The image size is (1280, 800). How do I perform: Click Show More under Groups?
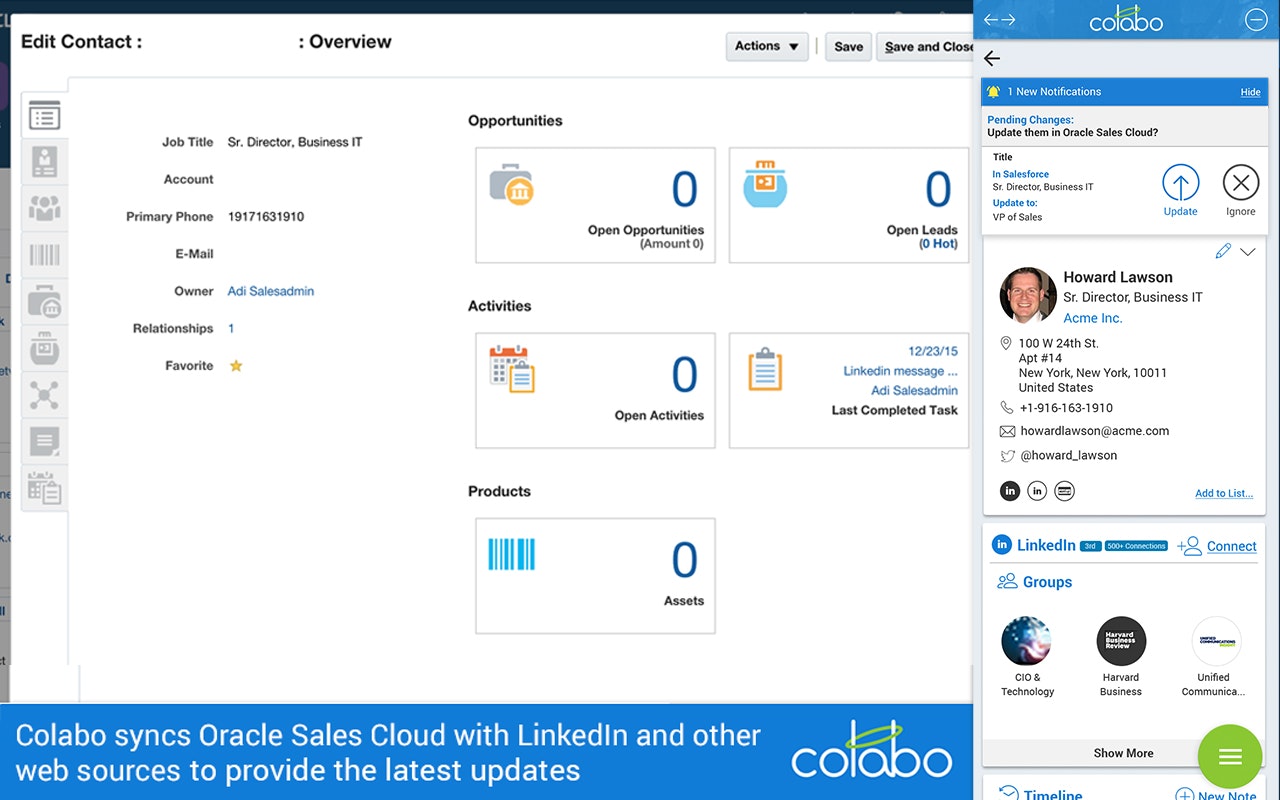click(1123, 753)
